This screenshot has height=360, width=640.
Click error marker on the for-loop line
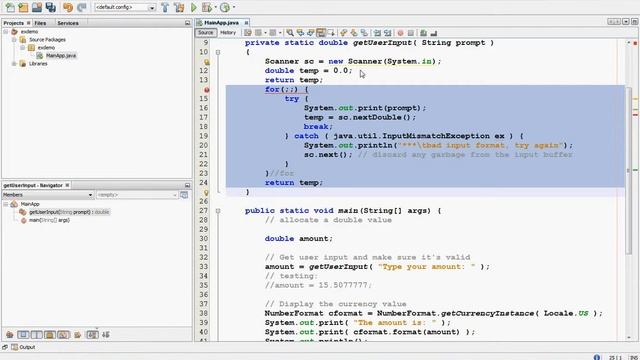tap(207, 89)
